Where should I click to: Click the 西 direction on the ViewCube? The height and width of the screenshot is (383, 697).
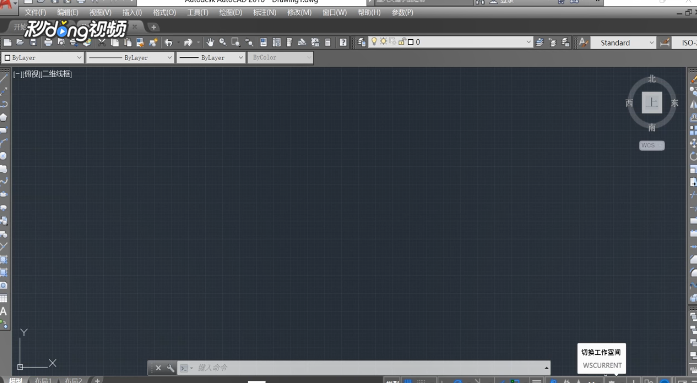point(629,103)
